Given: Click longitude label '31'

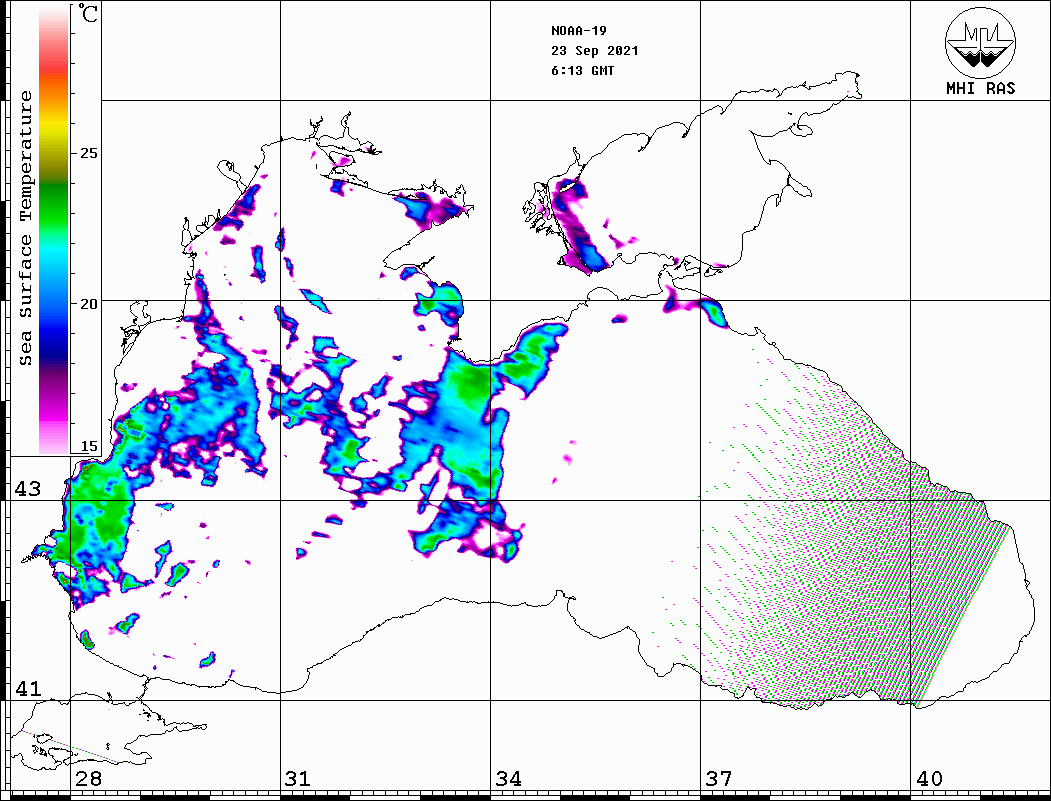Looking at the screenshot, I should click(298, 778).
